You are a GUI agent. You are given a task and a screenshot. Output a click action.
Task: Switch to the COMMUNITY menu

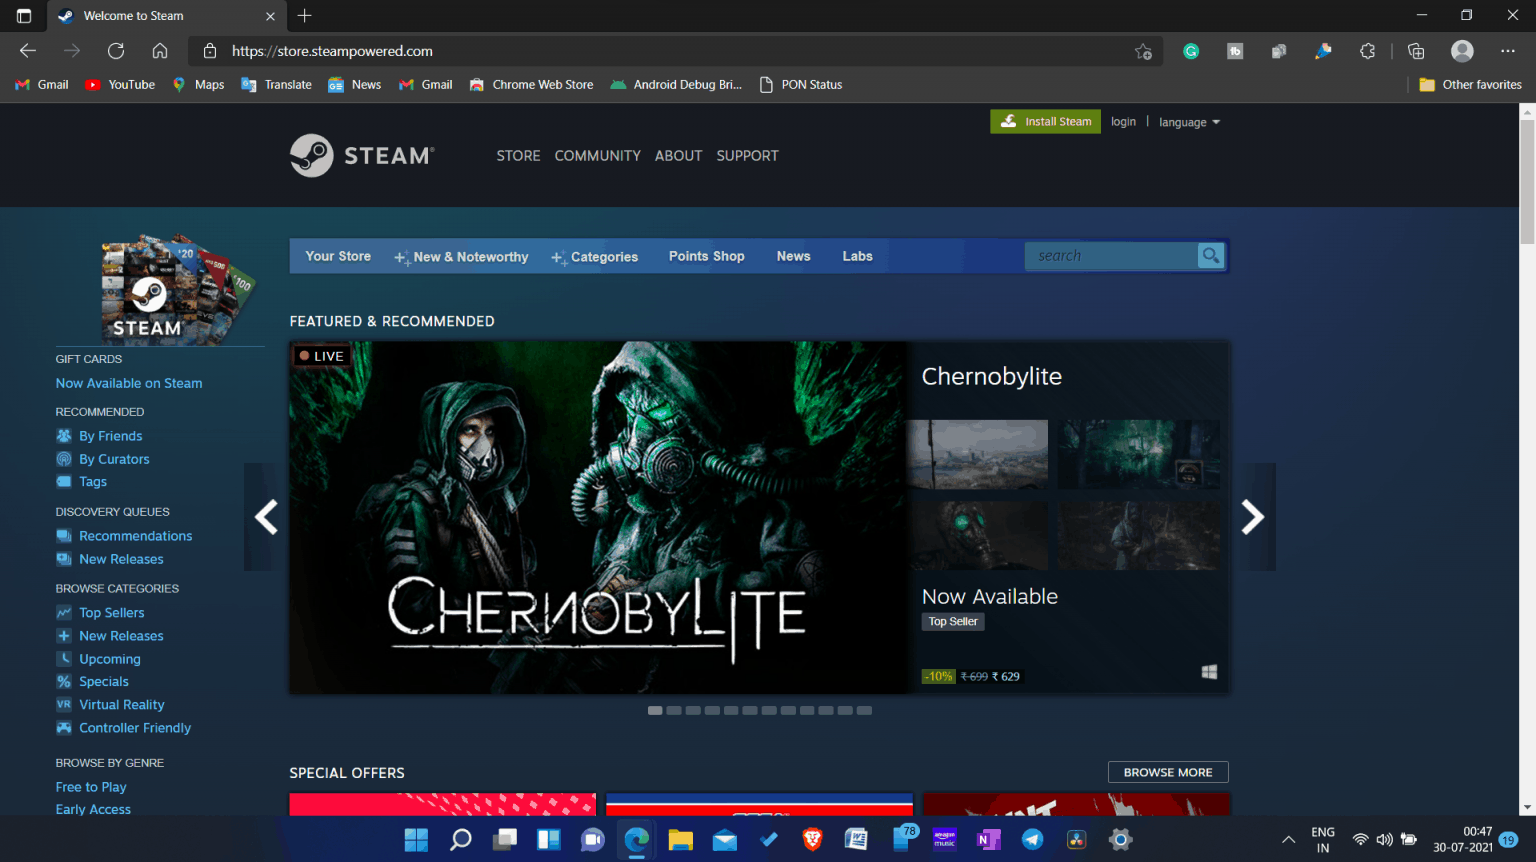pyautogui.click(x=597, y=155)
